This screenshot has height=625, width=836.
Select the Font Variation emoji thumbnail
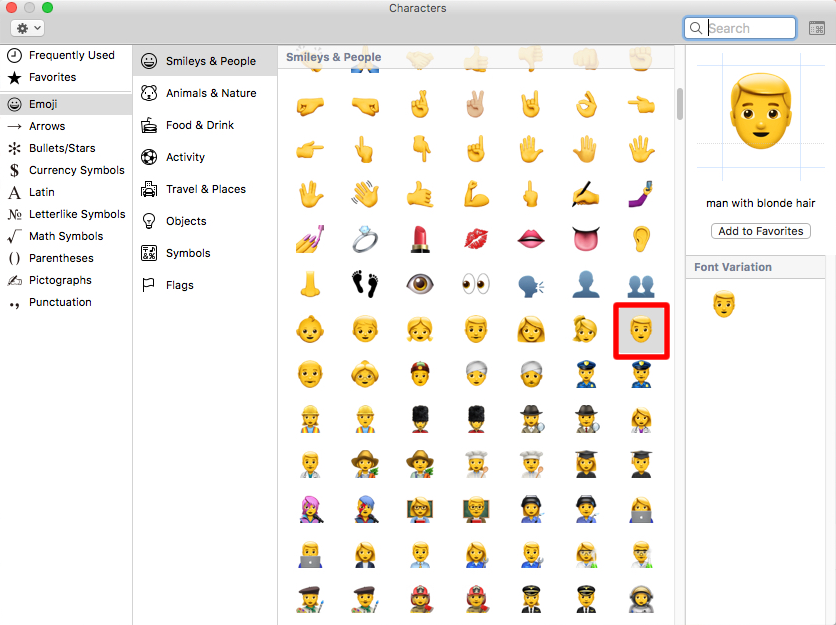coord(724,304)
